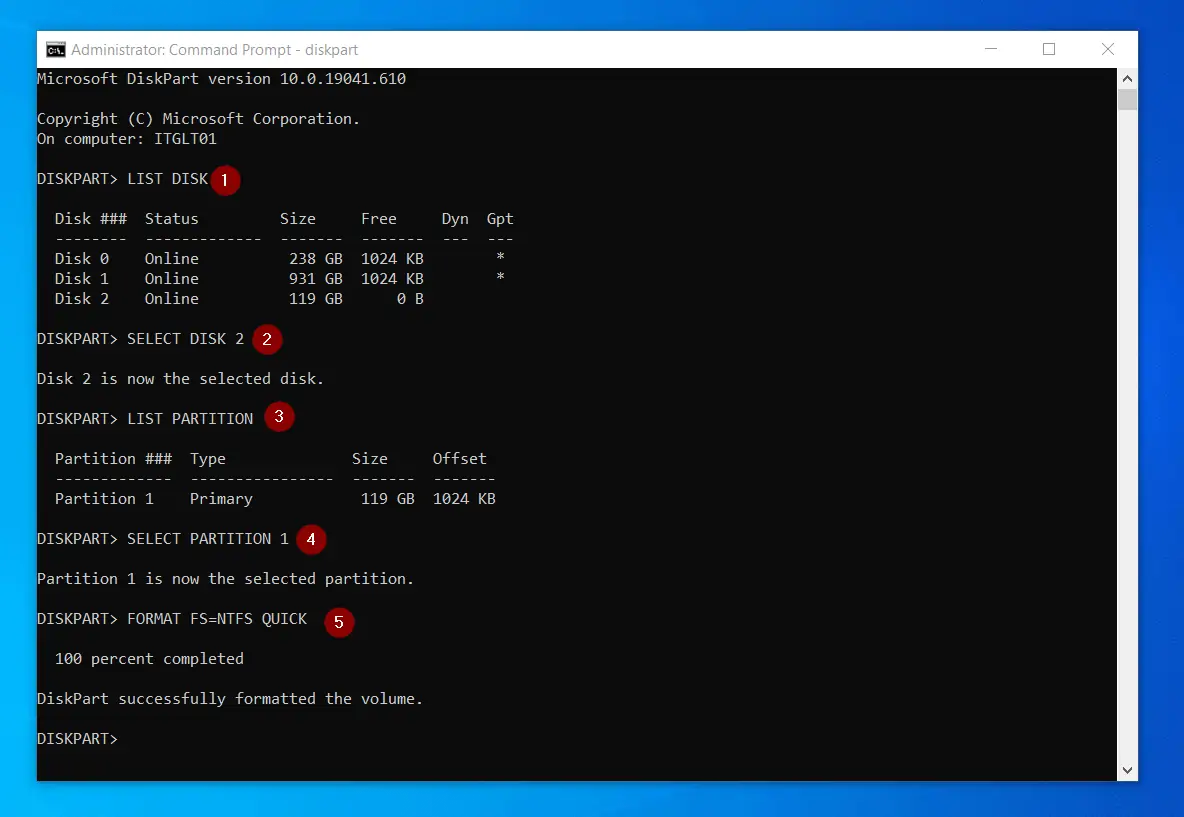The image size is (1184, 817).
Task: Click 'Disk 2' in the disk list
Action: (x=82, y=299)
